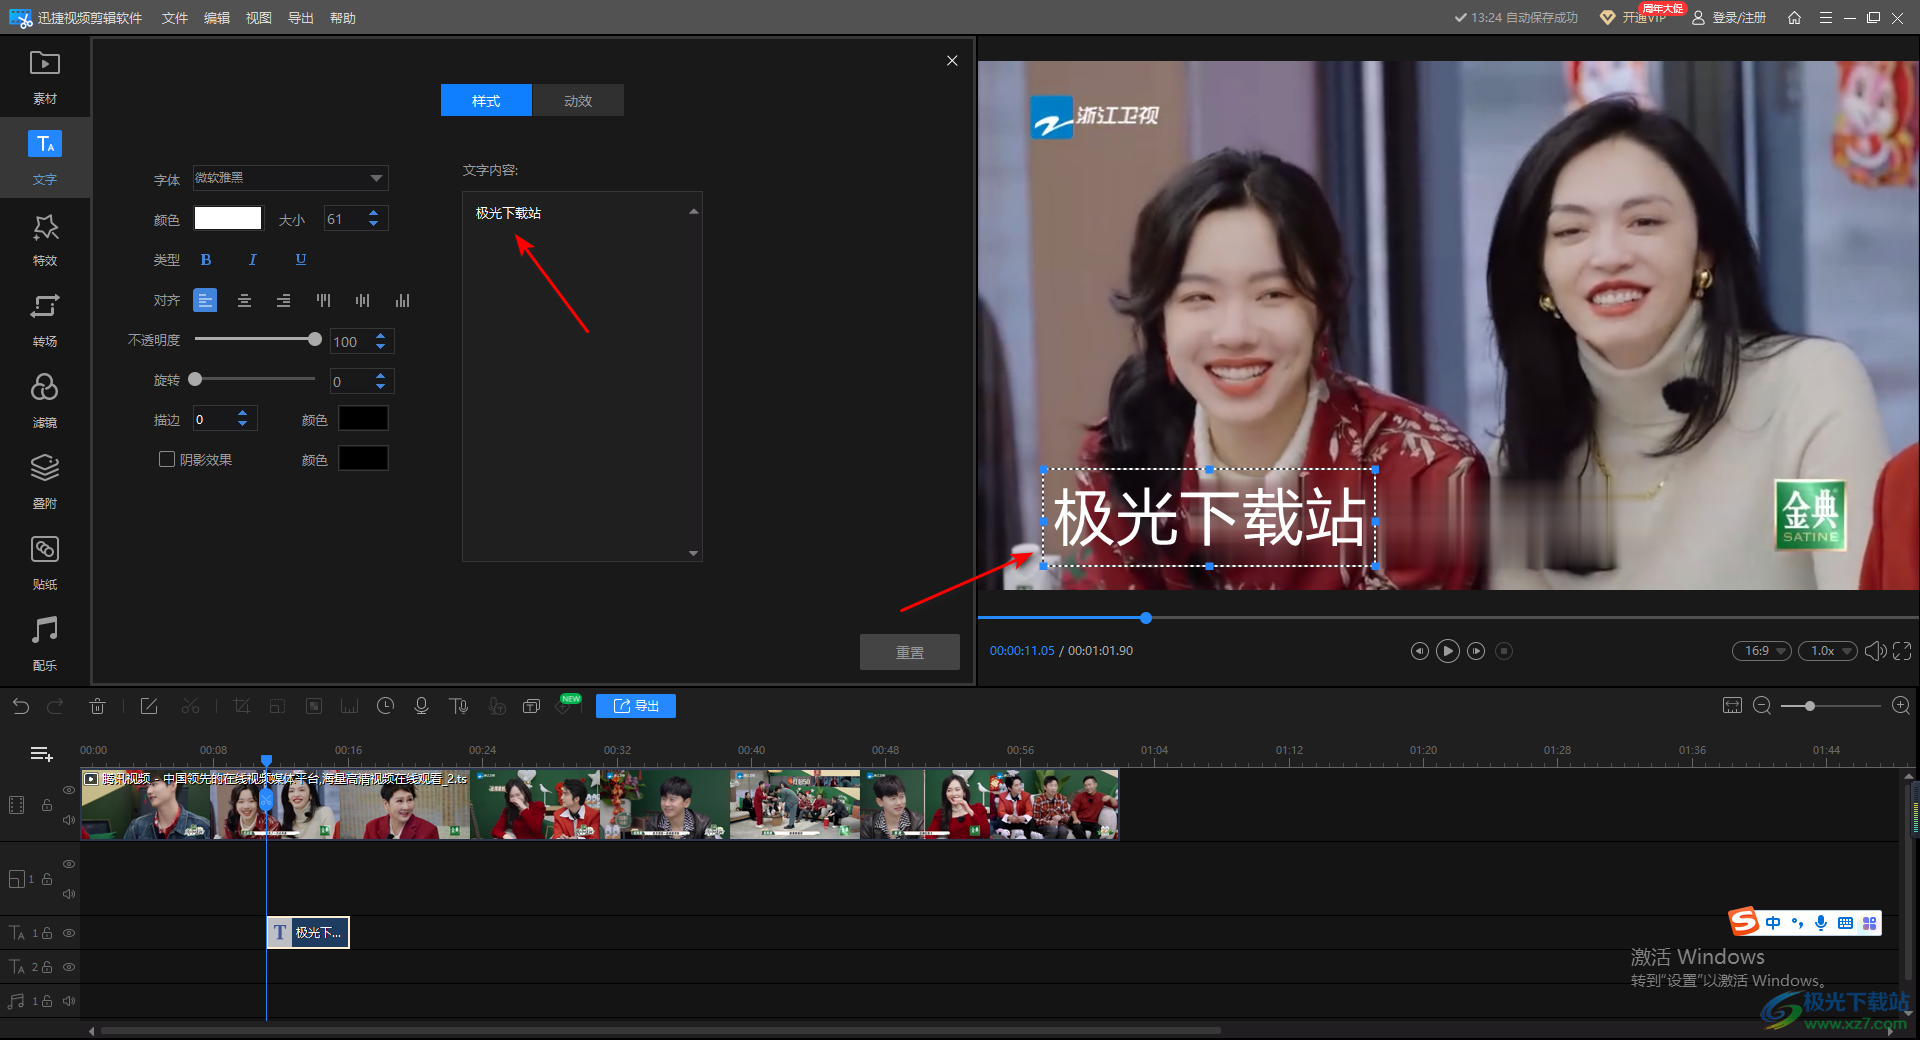Click the clock duration icon in toolbar
Image resolution: width=1920 pixels, height=1040 pixels.
pos(385,706)
